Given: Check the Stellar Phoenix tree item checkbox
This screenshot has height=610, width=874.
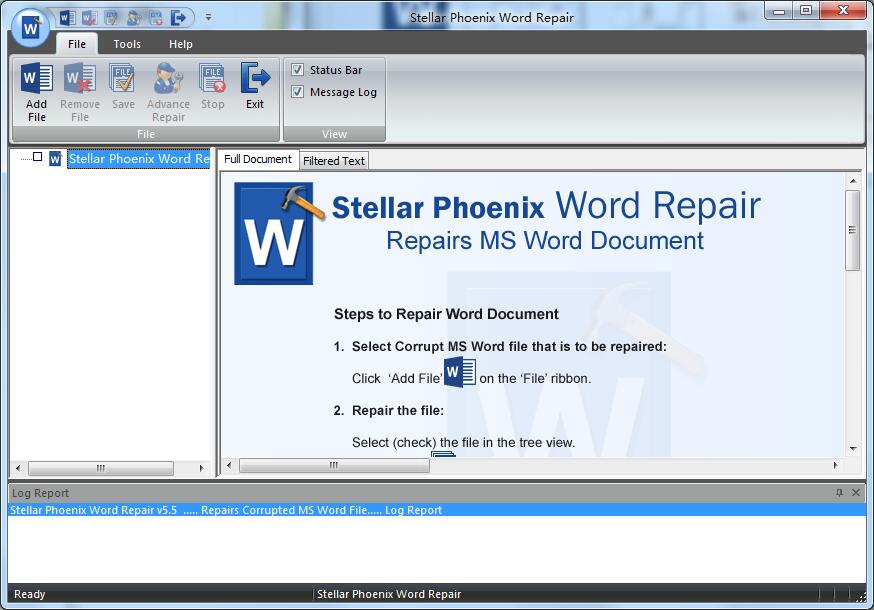Looking at the screenshot, I should click(x=37, y=157).
